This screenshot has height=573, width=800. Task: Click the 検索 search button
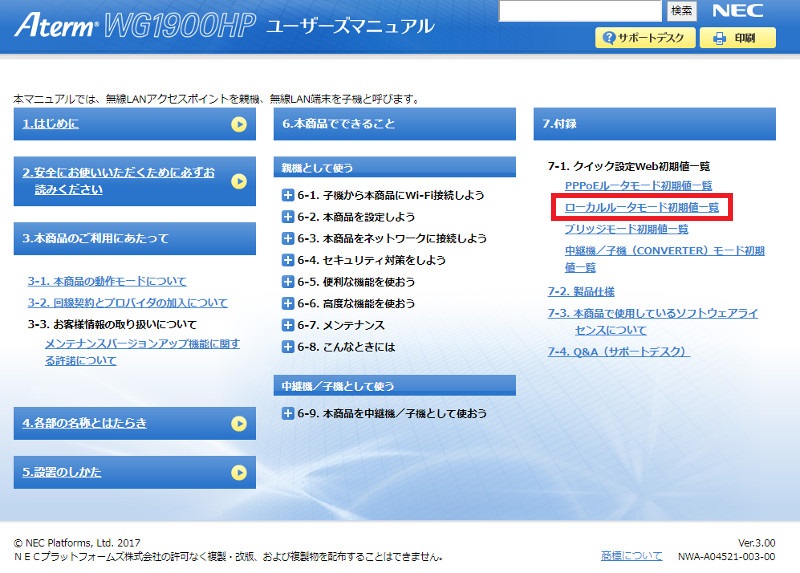682,11
